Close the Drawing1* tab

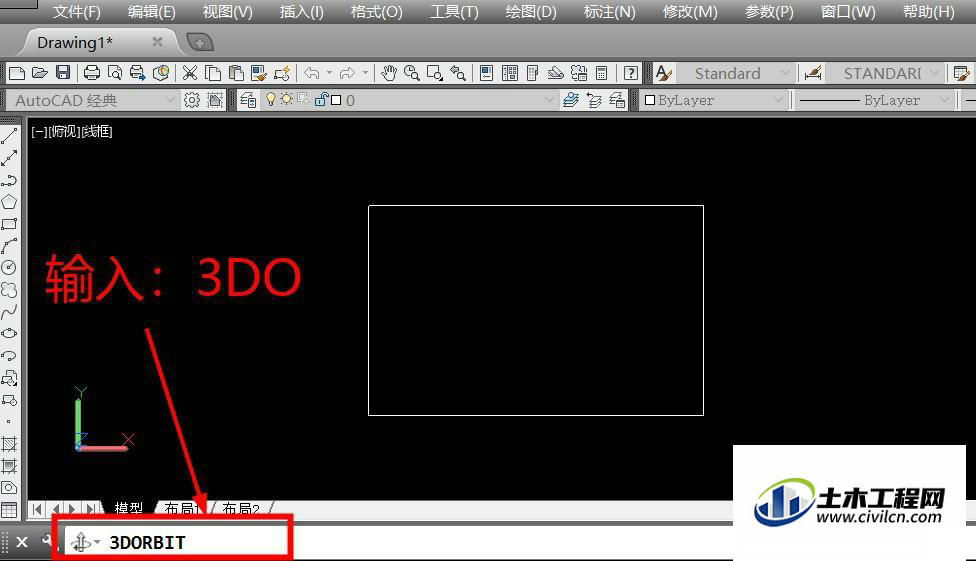[157, 42]
